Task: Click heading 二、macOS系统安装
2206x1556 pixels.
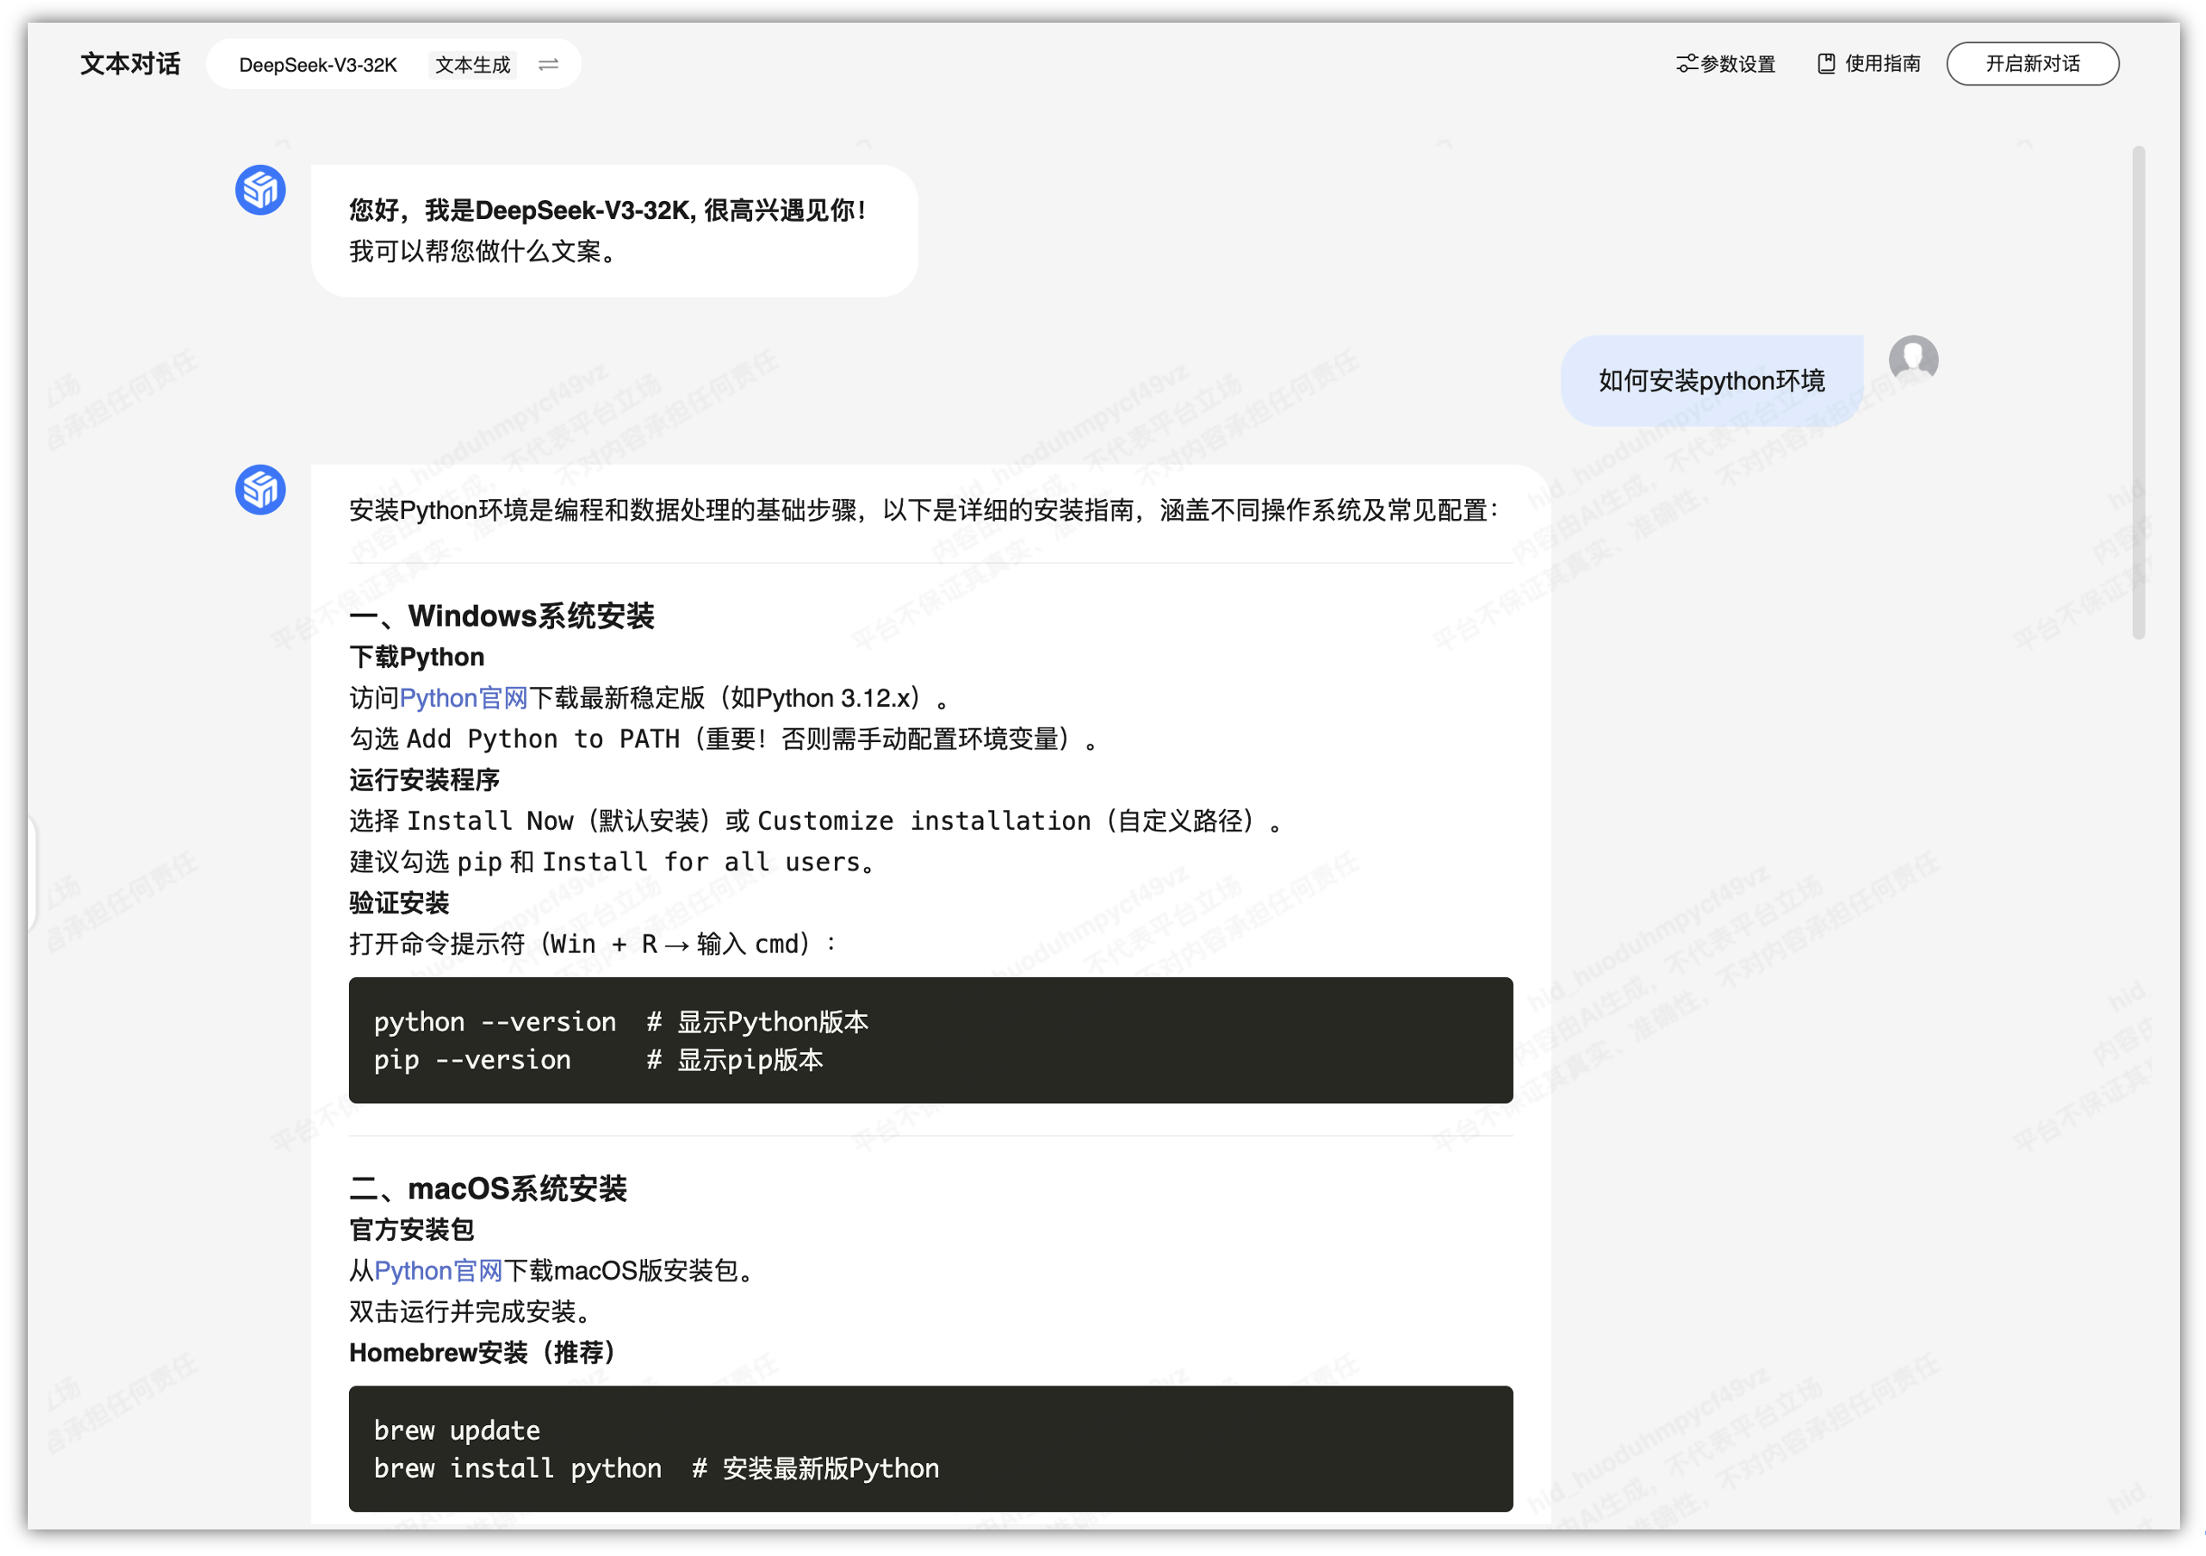Action: click(x=488, y=1189)
